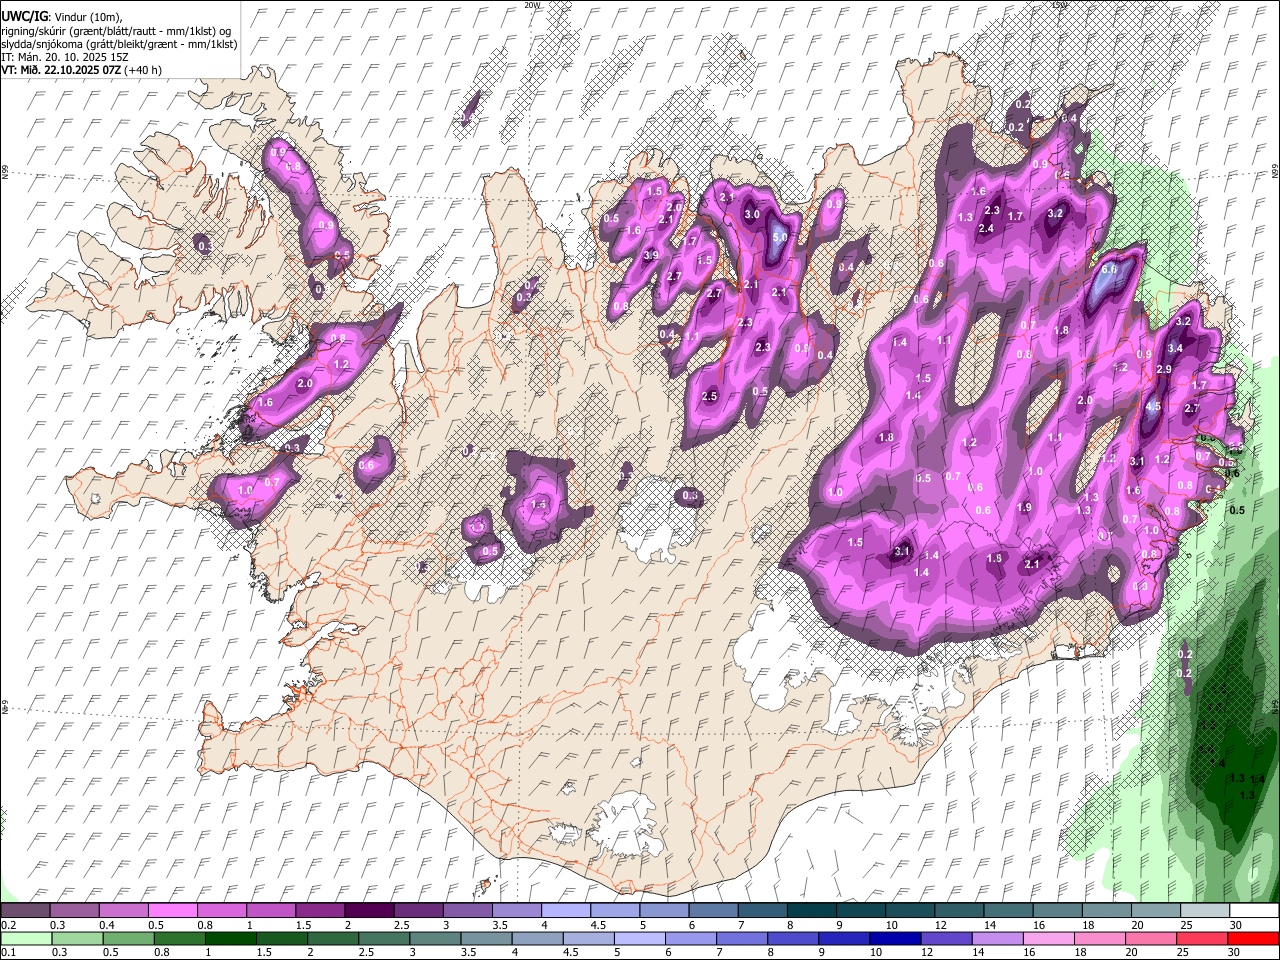The image size is (1280, 960).
Task: Select the 5.0 precipitation value on the map
Action: pos(781,237)
